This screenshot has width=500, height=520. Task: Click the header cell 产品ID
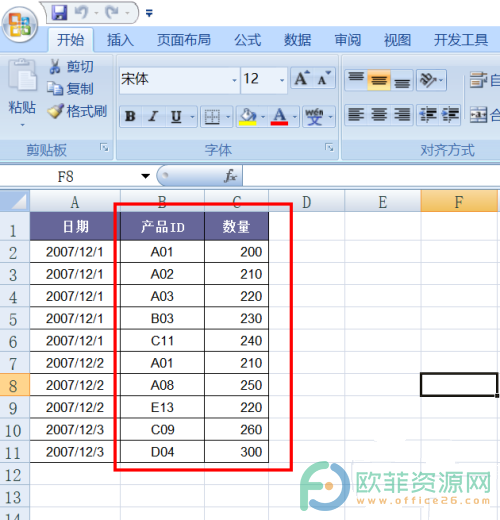[162, 227]
